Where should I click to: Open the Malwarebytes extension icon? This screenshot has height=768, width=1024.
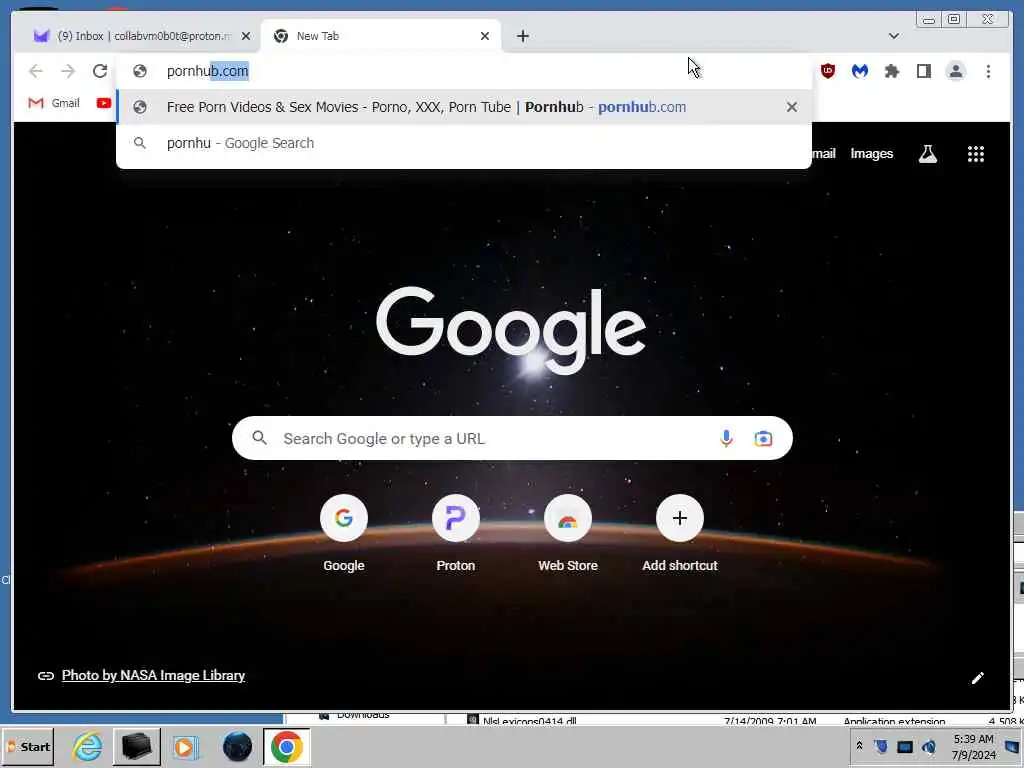pos(860,71)
